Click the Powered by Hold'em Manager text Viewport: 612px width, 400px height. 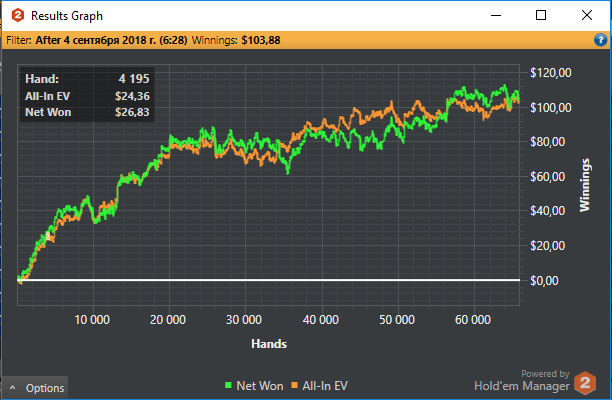point(522,380)
